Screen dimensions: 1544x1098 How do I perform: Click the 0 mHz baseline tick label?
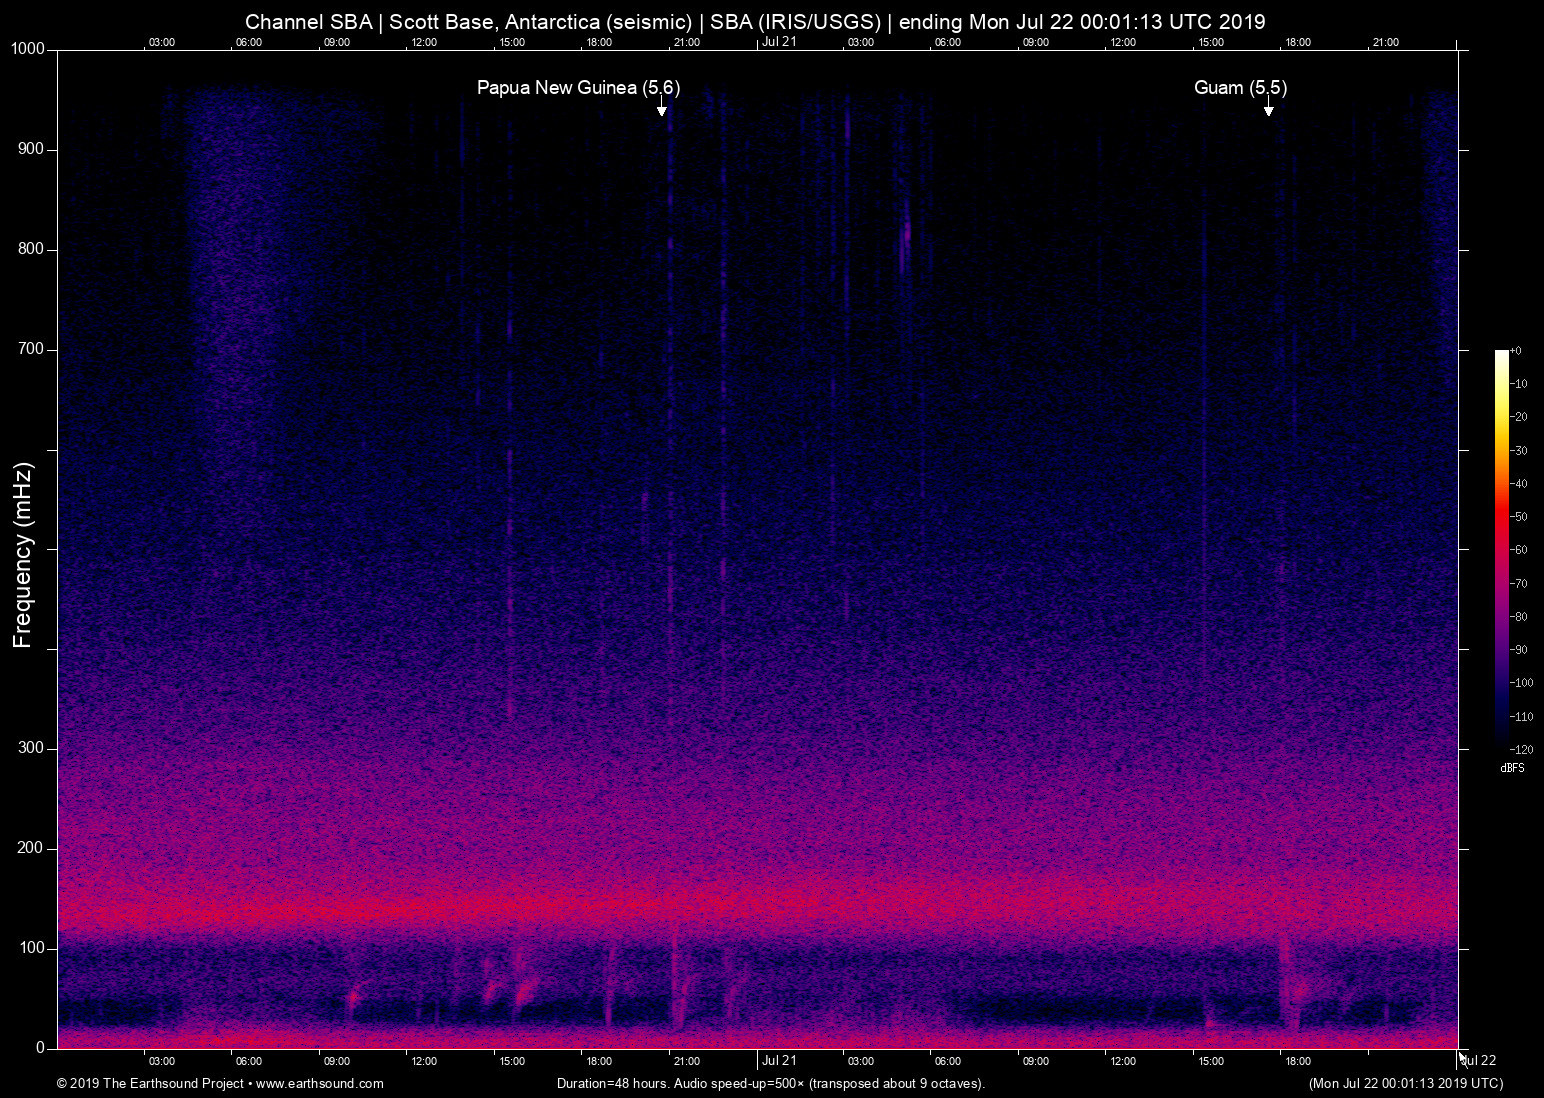(39, 1047)
